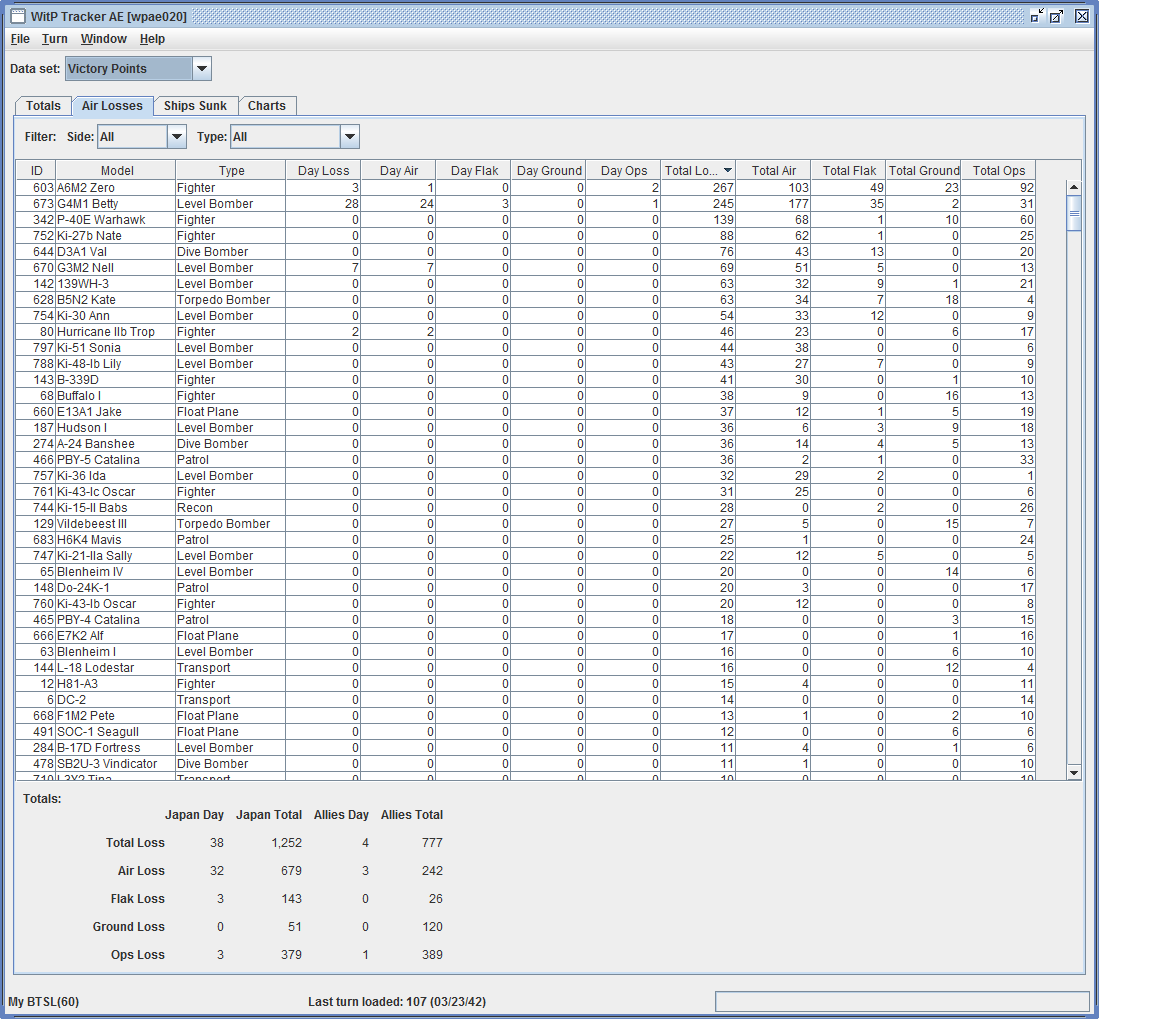Close the WitP Tracker window
The height and width of the screenshot is (1019, 1152).
1081,16
